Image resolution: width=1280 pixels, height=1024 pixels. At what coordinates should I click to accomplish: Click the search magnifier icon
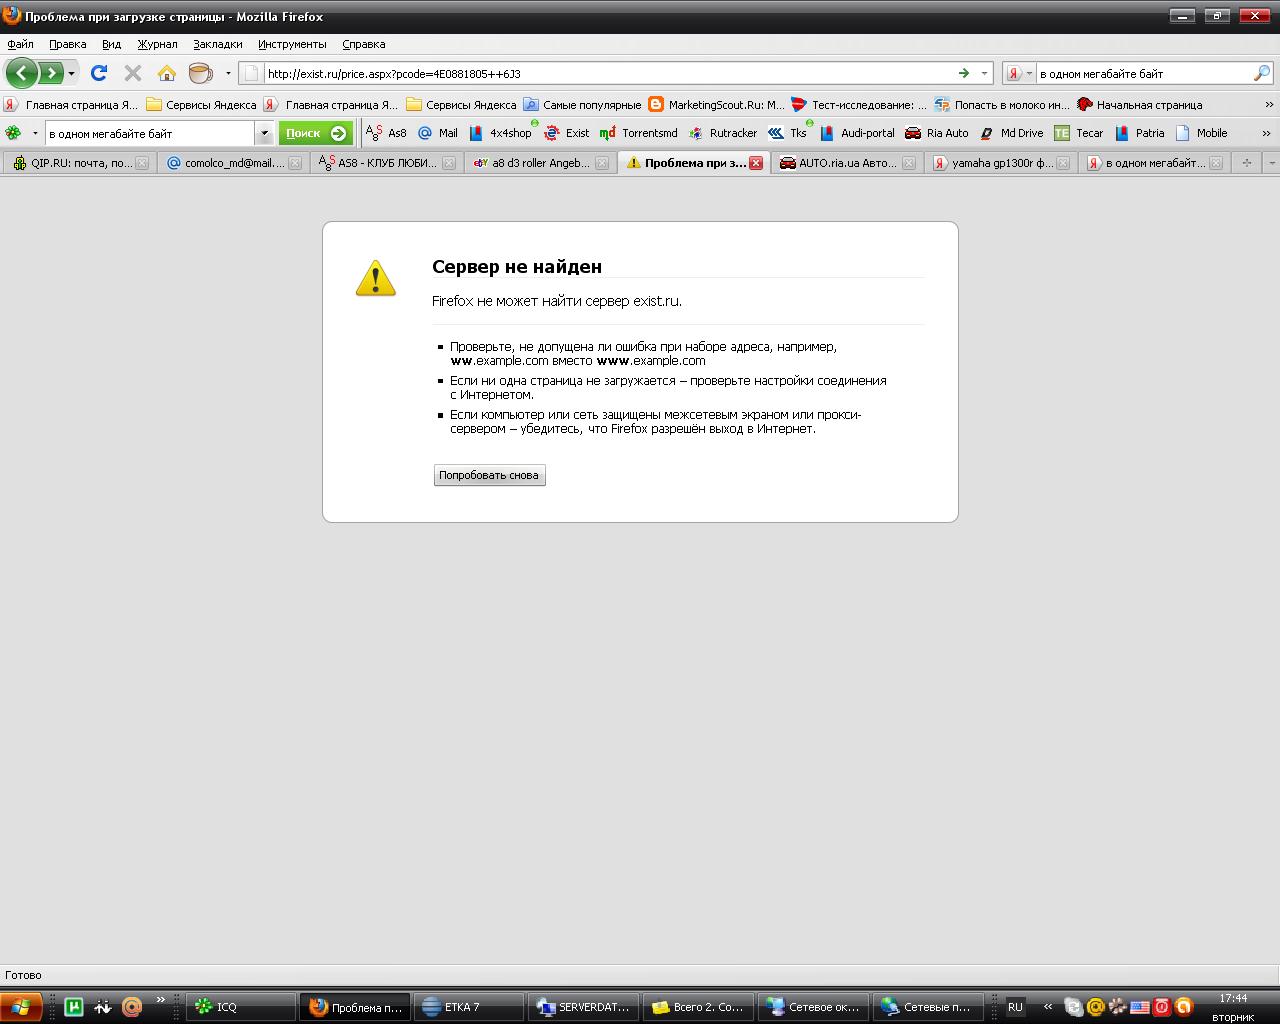click(x=1261, y=73)
